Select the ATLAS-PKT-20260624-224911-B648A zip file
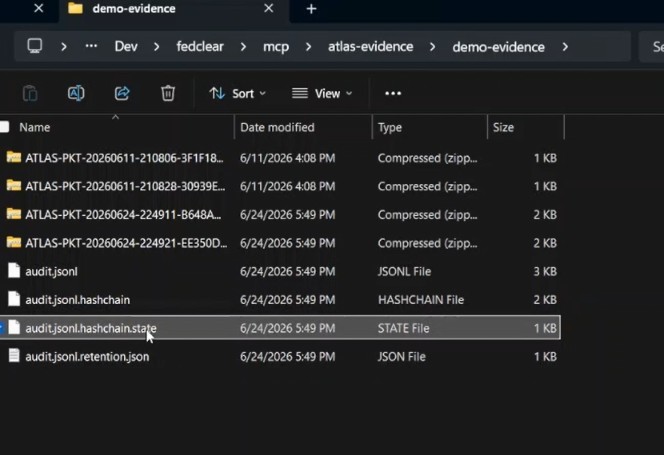Viewport: 664px width, 455px height. pos(279,215)
